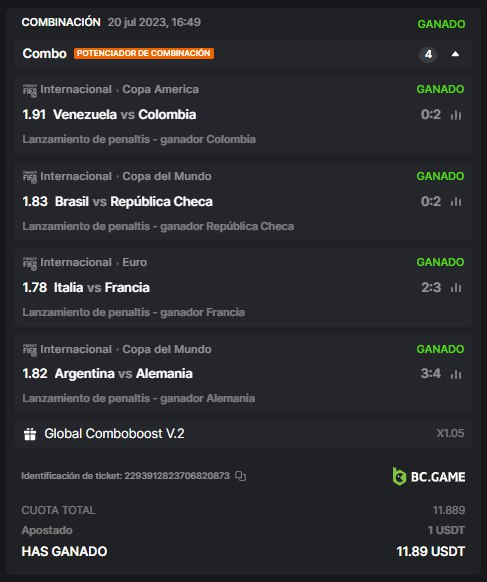
Task: Copy the ticket identification number
Action: click(241, 476)
